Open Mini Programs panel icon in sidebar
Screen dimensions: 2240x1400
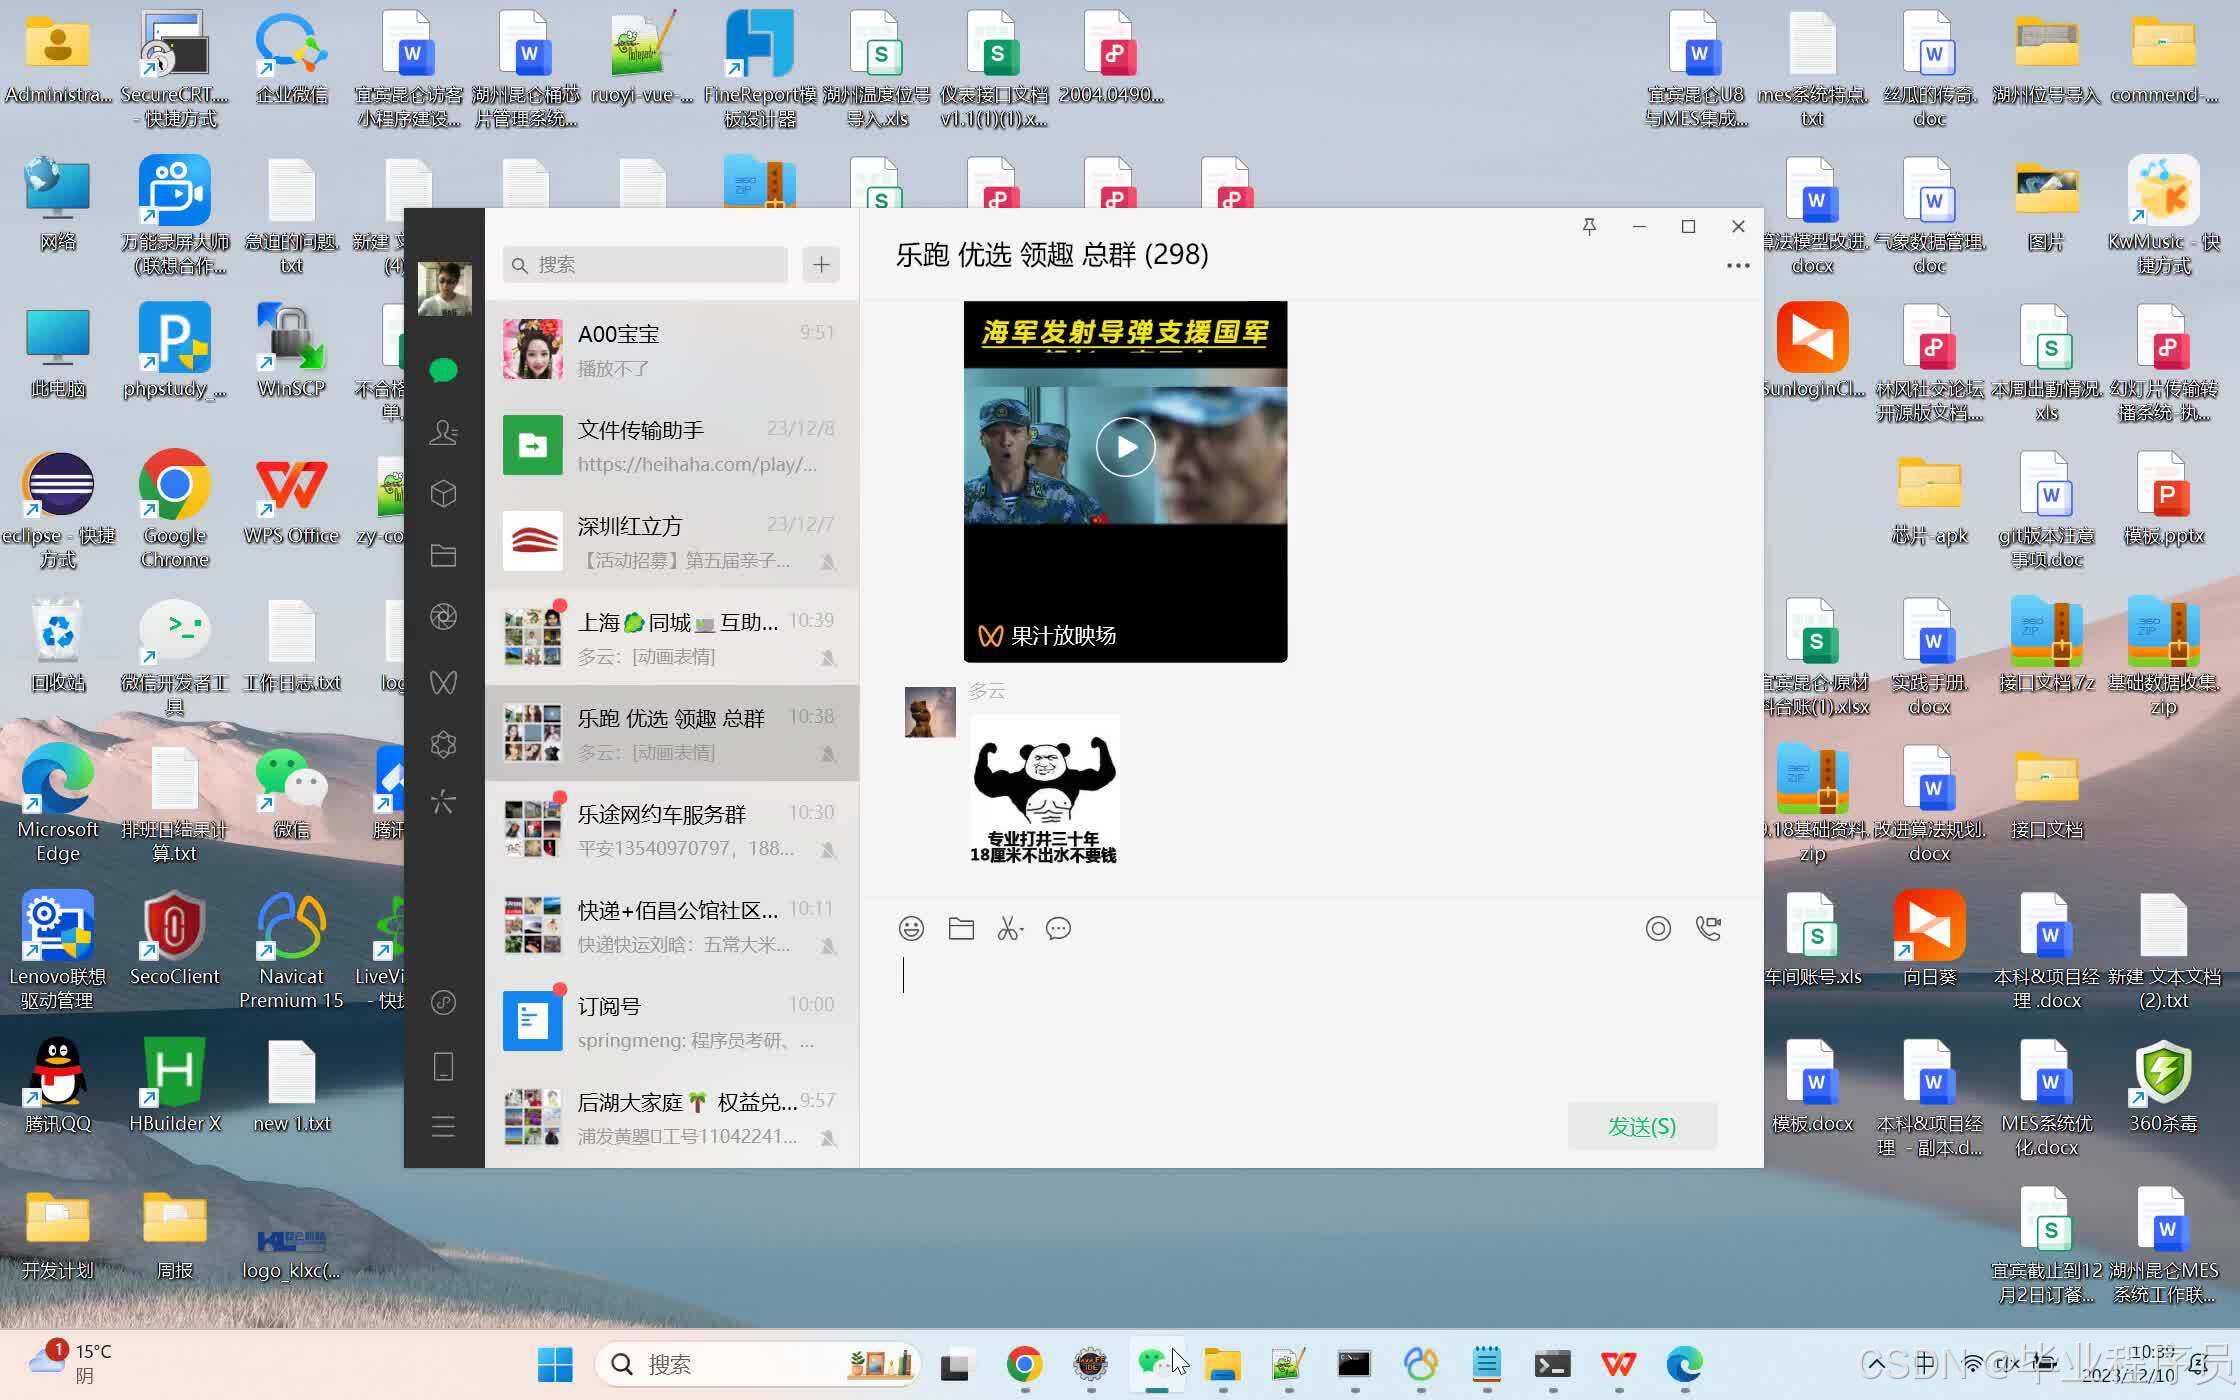click(443, 1003)
